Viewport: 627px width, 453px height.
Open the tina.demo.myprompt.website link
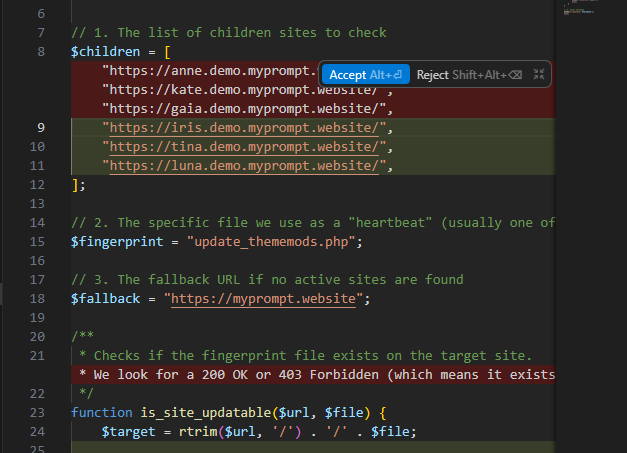[x=244, y=147]
